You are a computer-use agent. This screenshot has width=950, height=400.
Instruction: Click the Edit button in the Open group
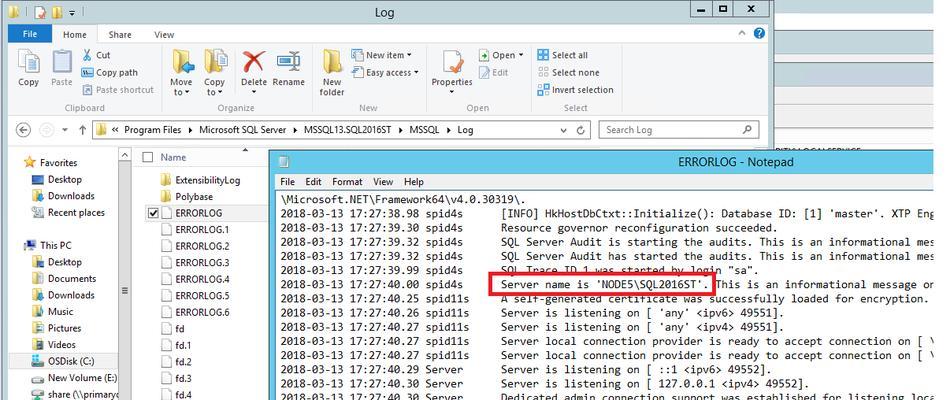[x=494, y=72]
